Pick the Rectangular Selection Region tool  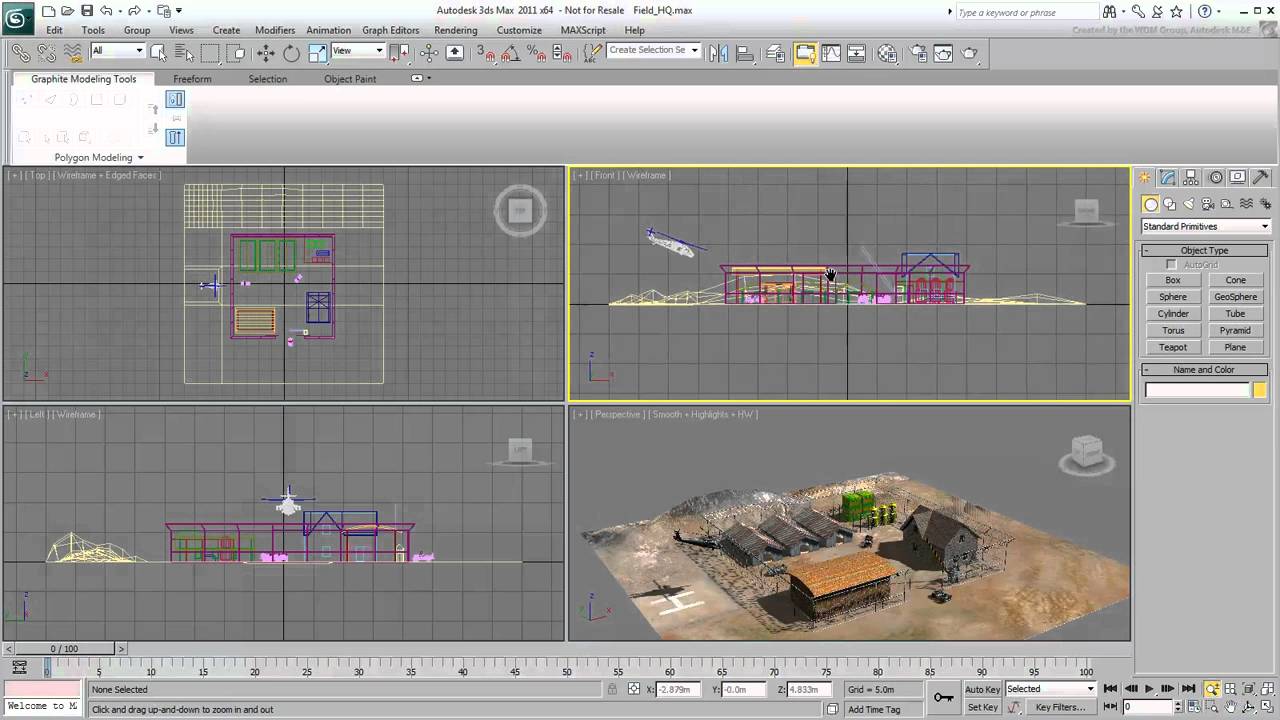coord(210,53)
